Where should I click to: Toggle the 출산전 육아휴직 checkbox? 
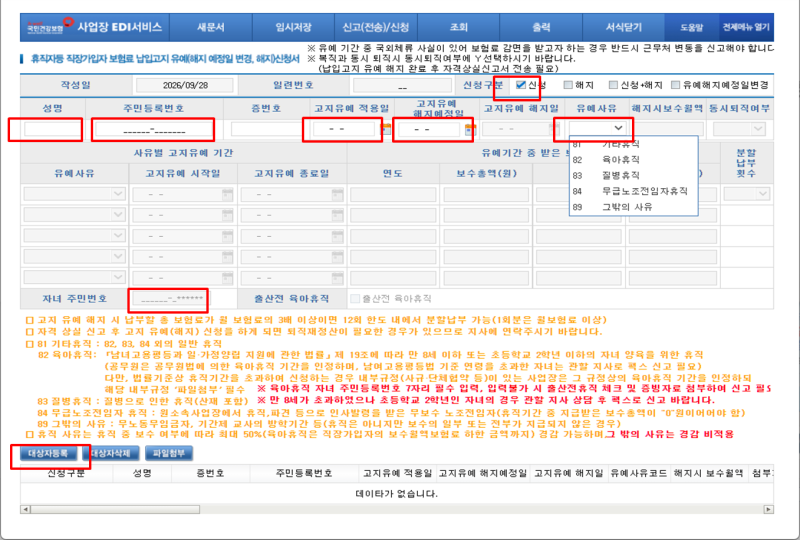pyautogui.click(x=355, y=299)
